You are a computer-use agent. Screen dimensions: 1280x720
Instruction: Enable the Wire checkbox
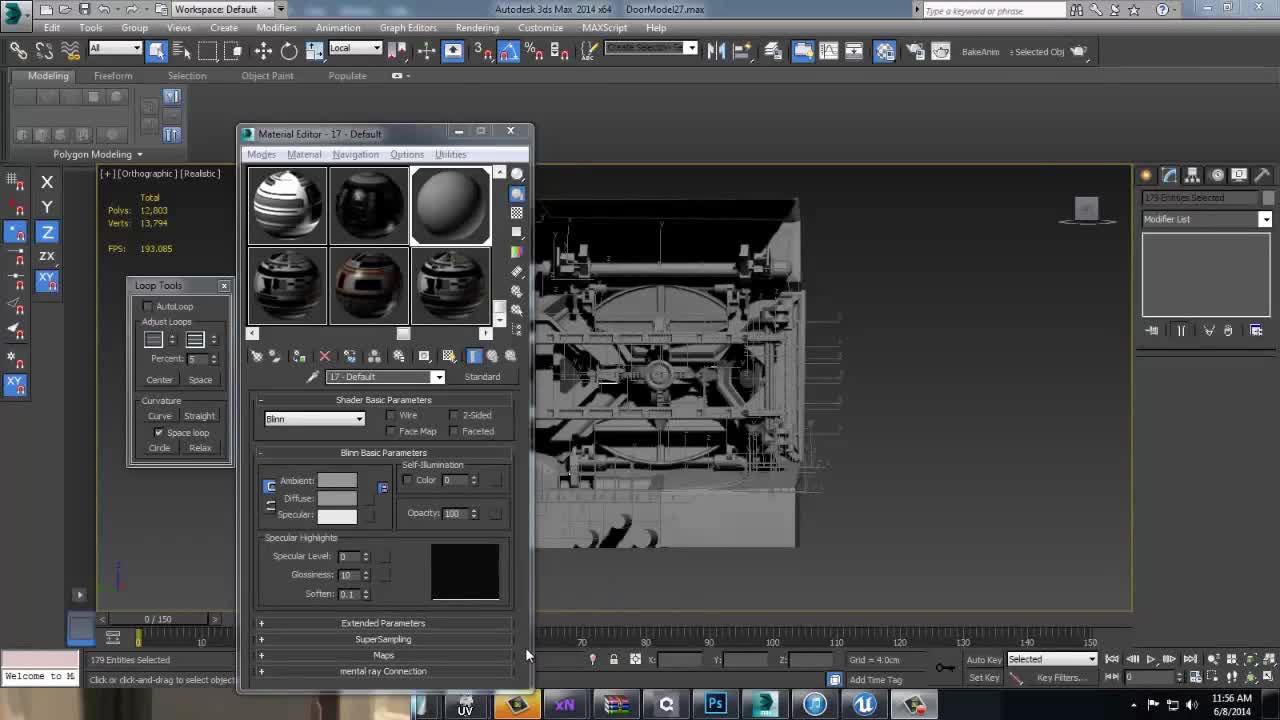[391, 415]
